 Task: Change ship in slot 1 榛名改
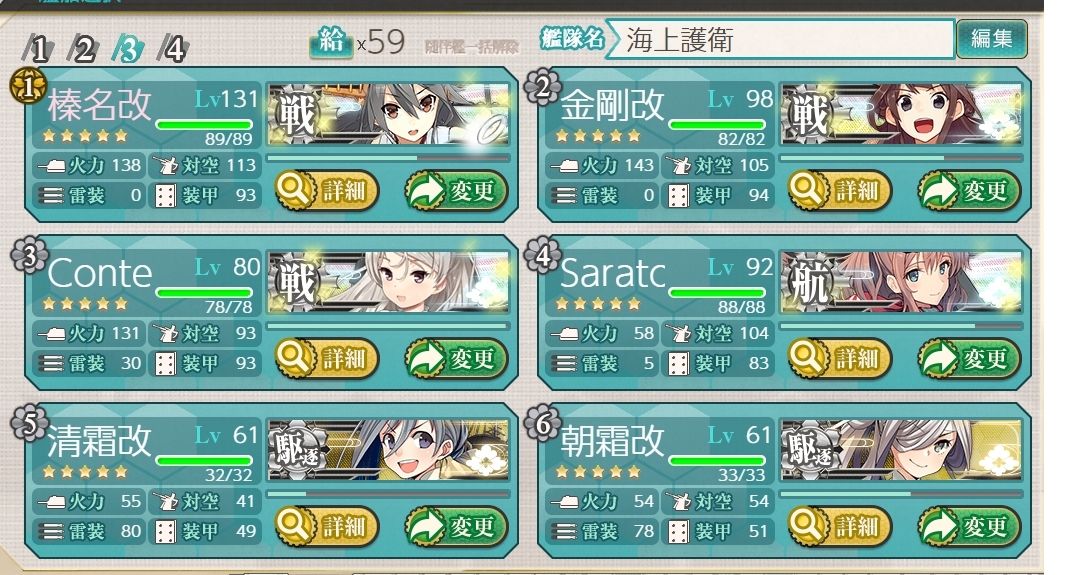(456, 190)
